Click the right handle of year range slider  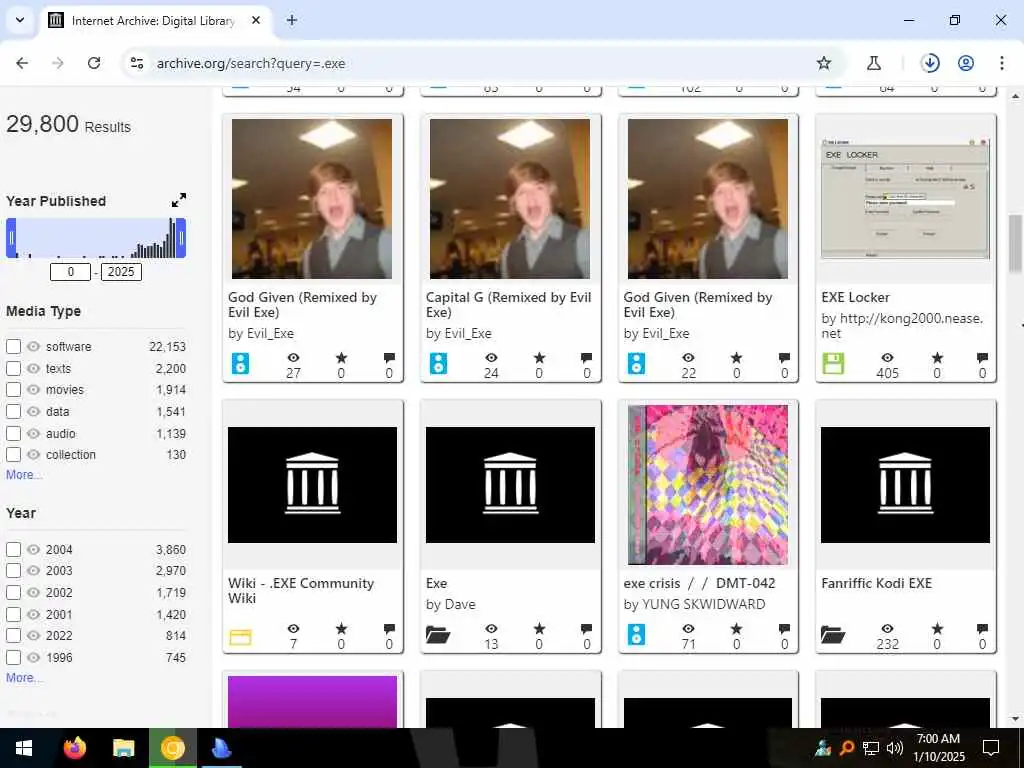coord(182,238)
